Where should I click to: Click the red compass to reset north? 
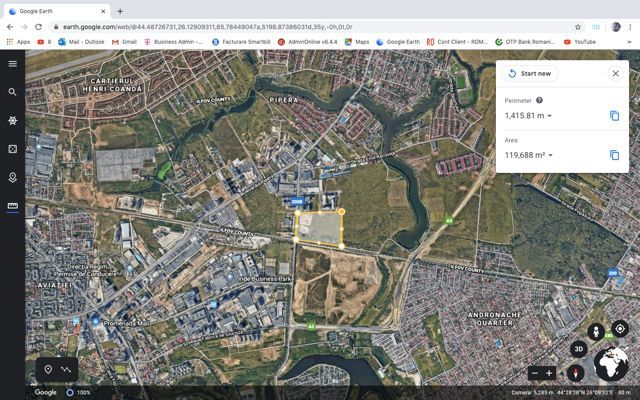tap(575, 373)
